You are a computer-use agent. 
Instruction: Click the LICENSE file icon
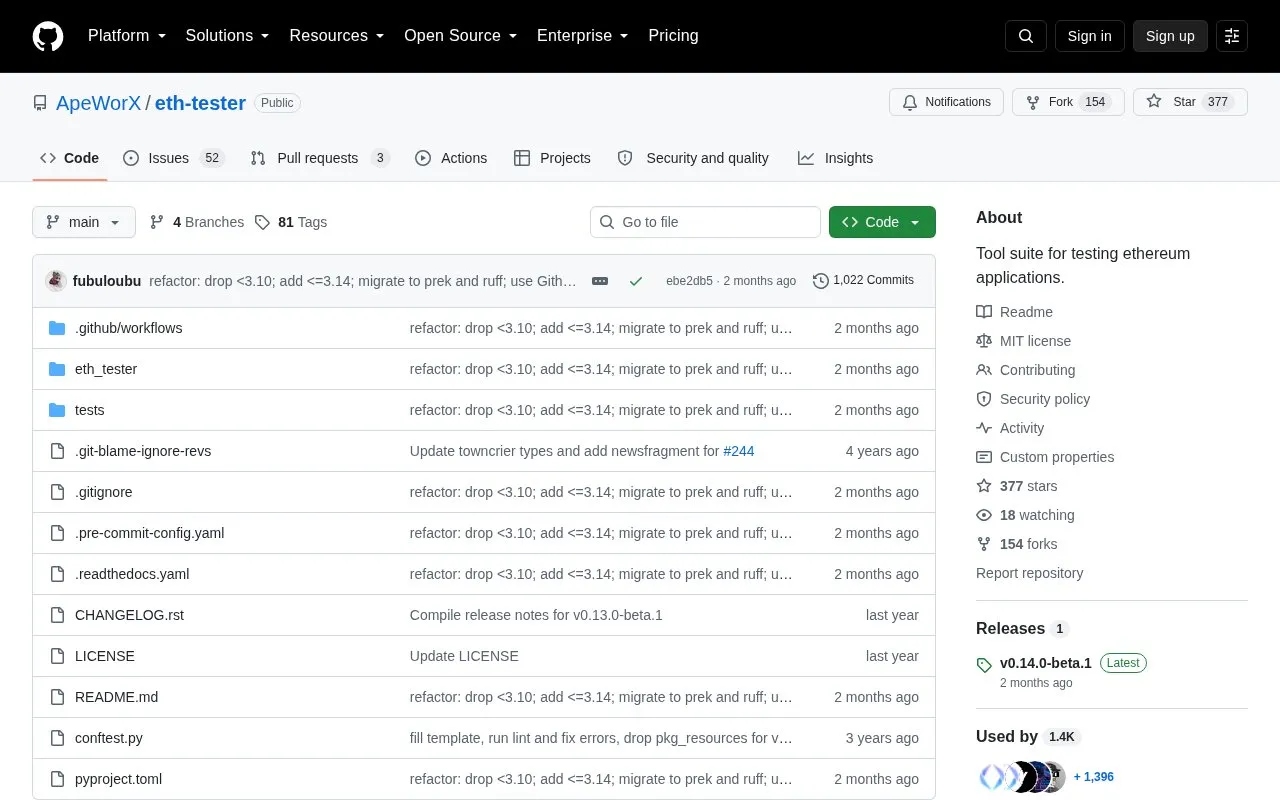coord(57,656)
